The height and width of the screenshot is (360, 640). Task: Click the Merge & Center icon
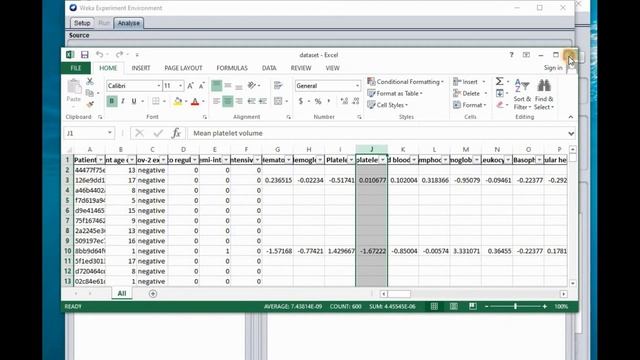click(x=278, y=101)
